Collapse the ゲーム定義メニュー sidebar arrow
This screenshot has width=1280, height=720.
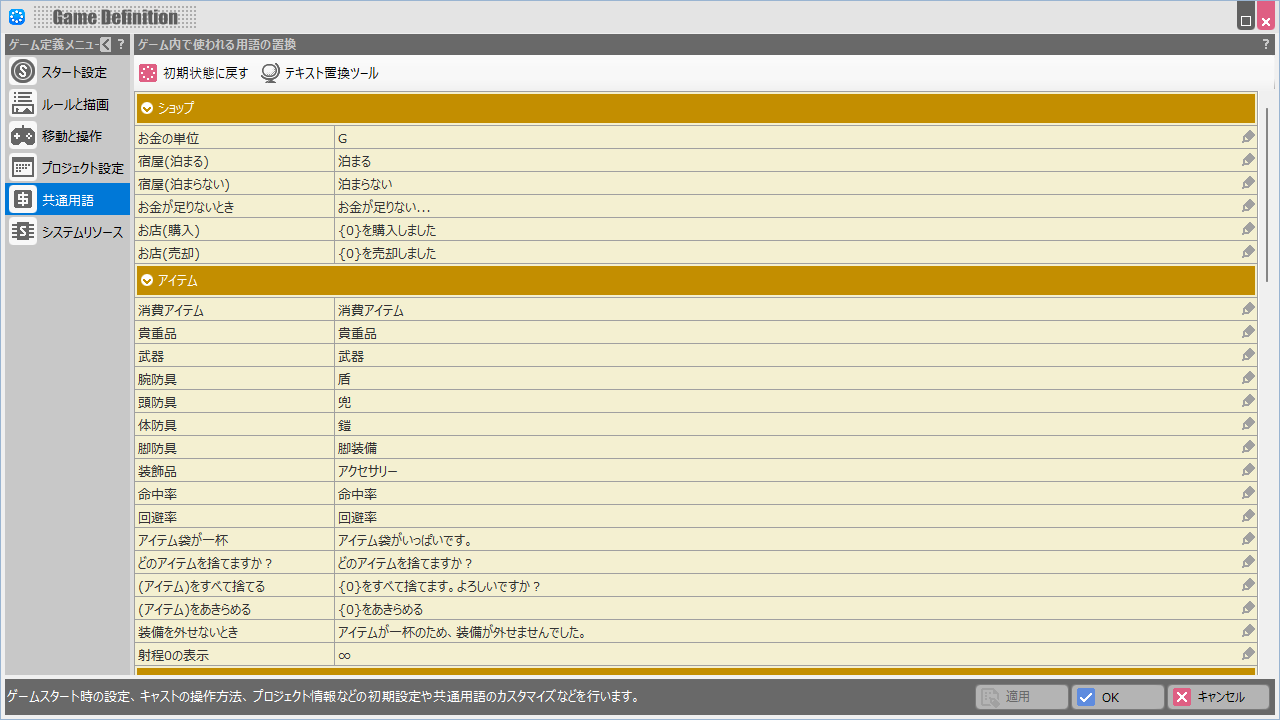pos(105,44)
